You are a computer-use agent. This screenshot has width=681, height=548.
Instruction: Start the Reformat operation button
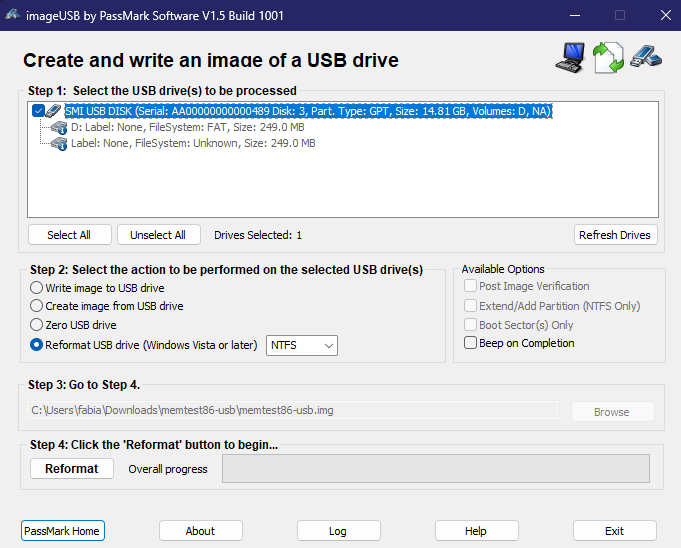(x=72, y=469)
